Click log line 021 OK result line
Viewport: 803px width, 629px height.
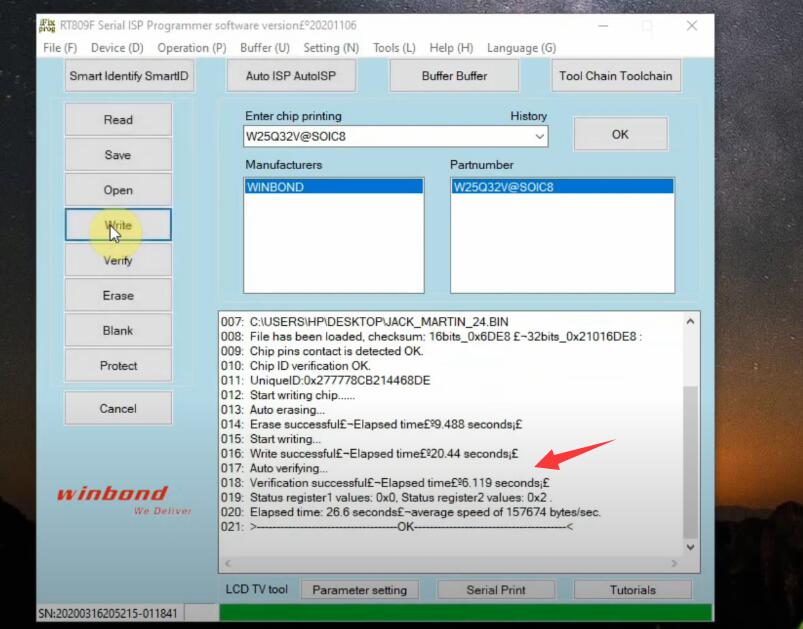pos(412,527)
